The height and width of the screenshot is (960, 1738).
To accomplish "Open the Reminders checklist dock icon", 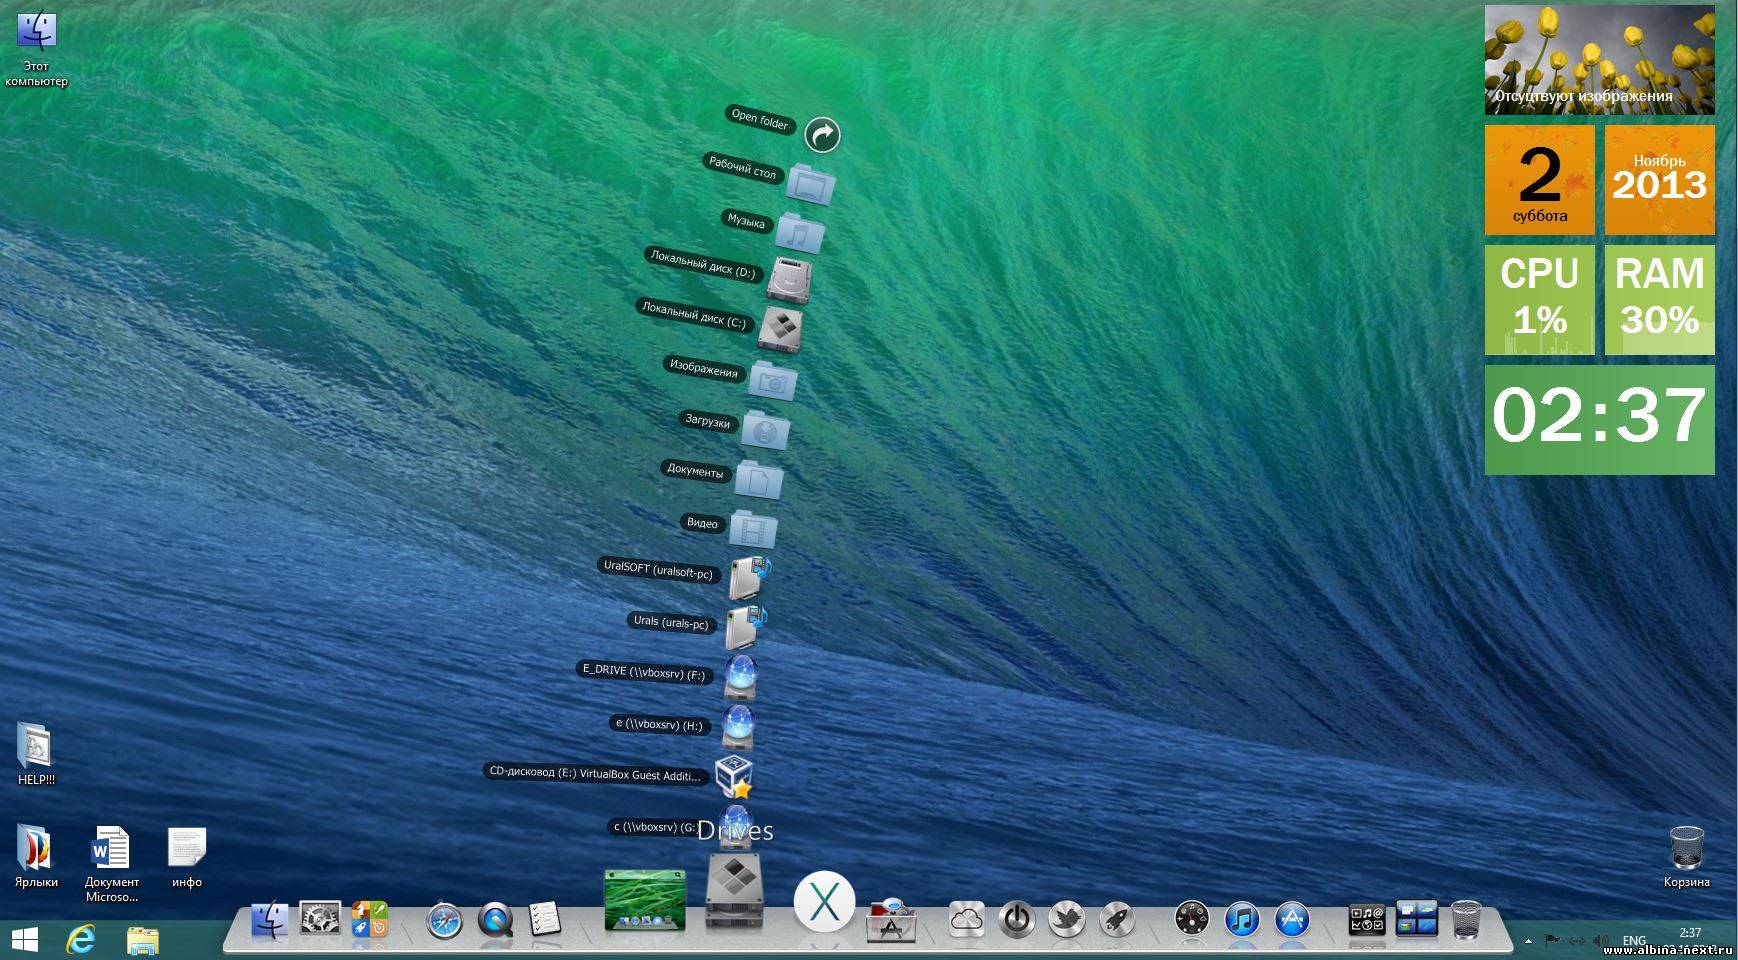I will pyautogui.click(x=544, y=920).
